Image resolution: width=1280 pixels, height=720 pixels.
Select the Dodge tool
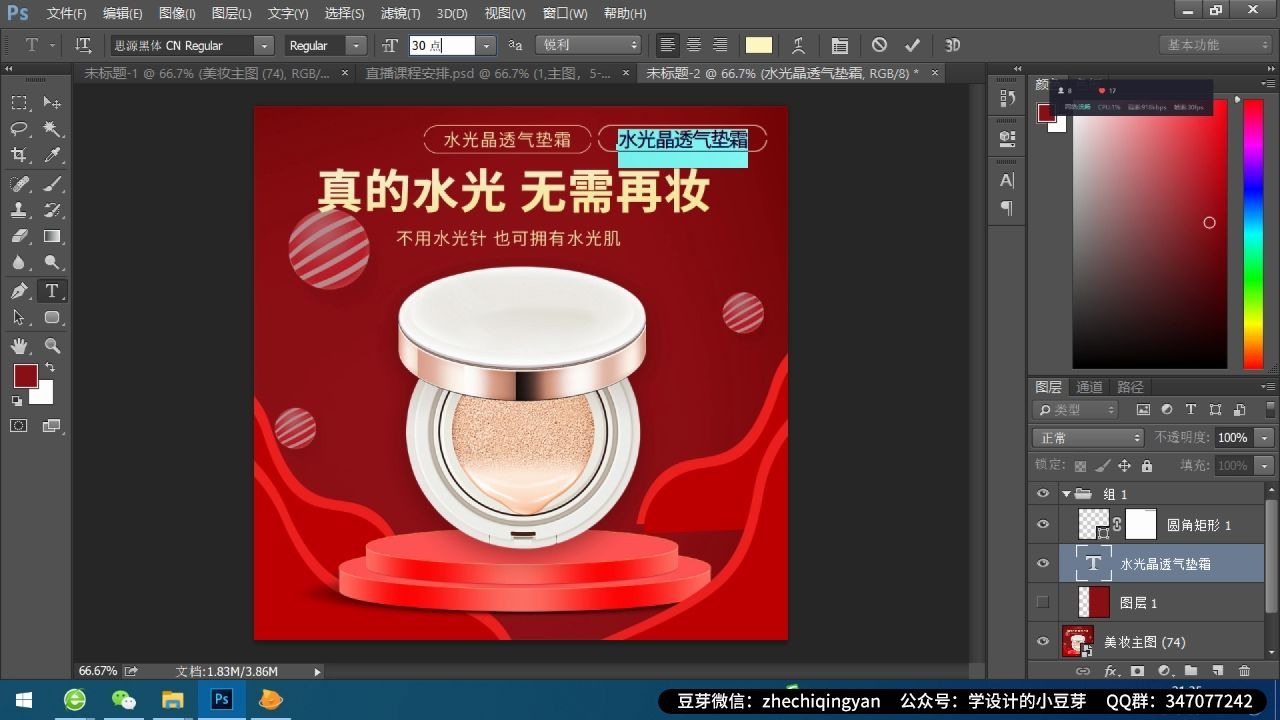(52, 263)
